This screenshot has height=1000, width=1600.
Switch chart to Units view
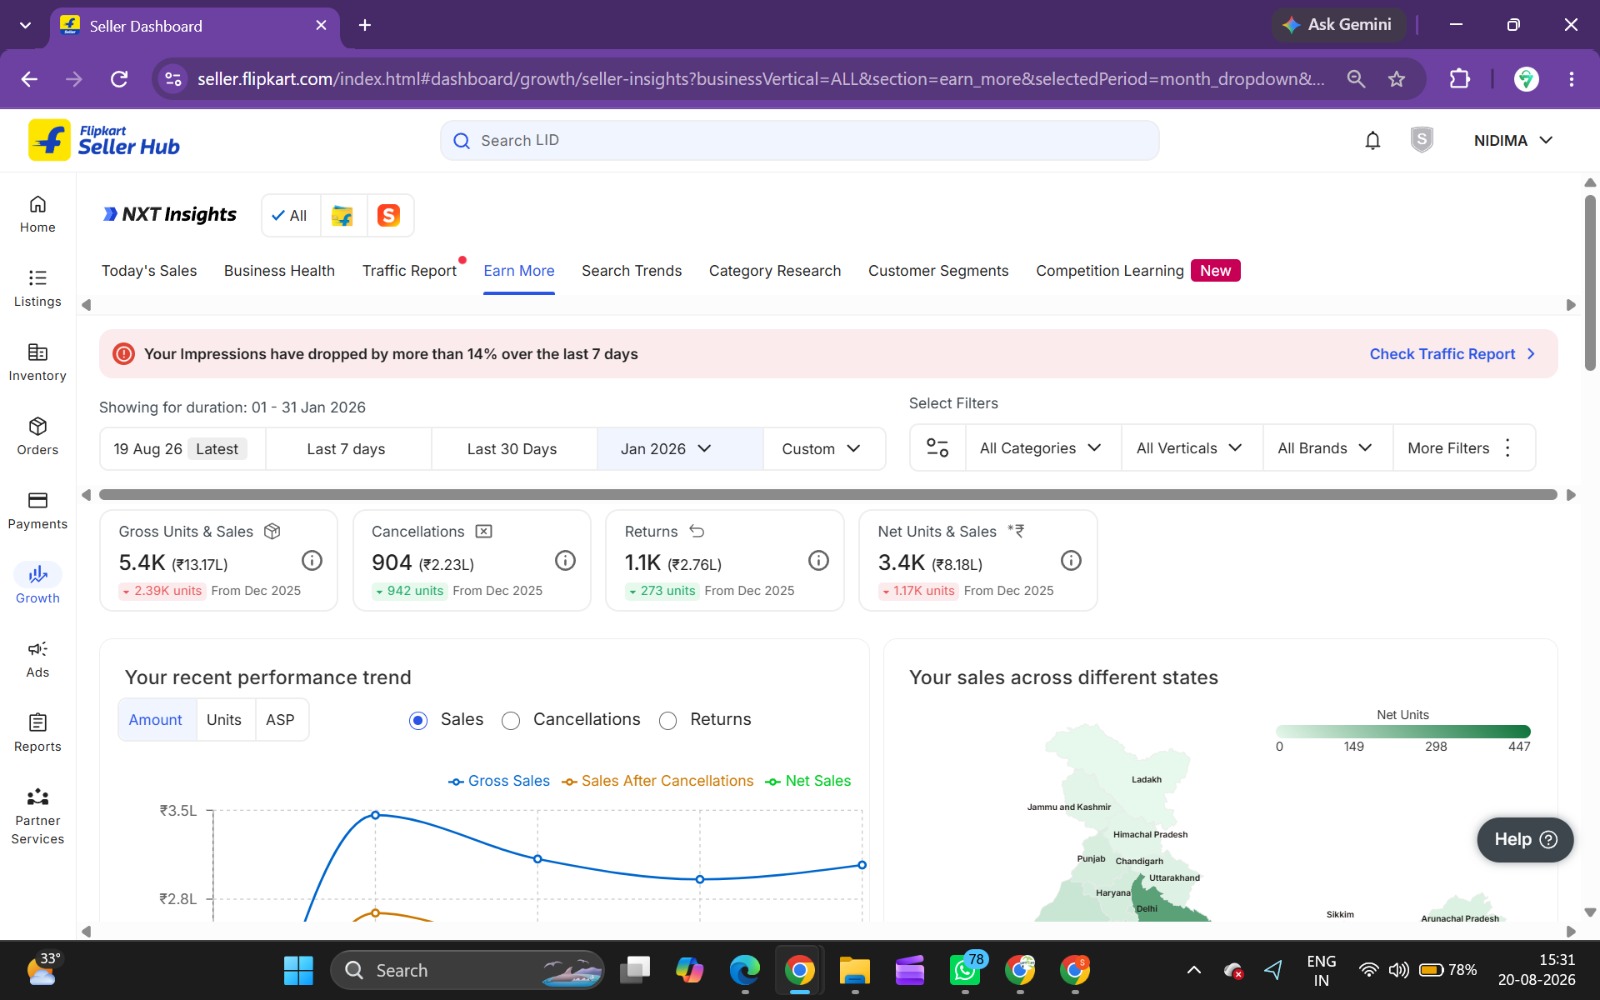(224, 720)
